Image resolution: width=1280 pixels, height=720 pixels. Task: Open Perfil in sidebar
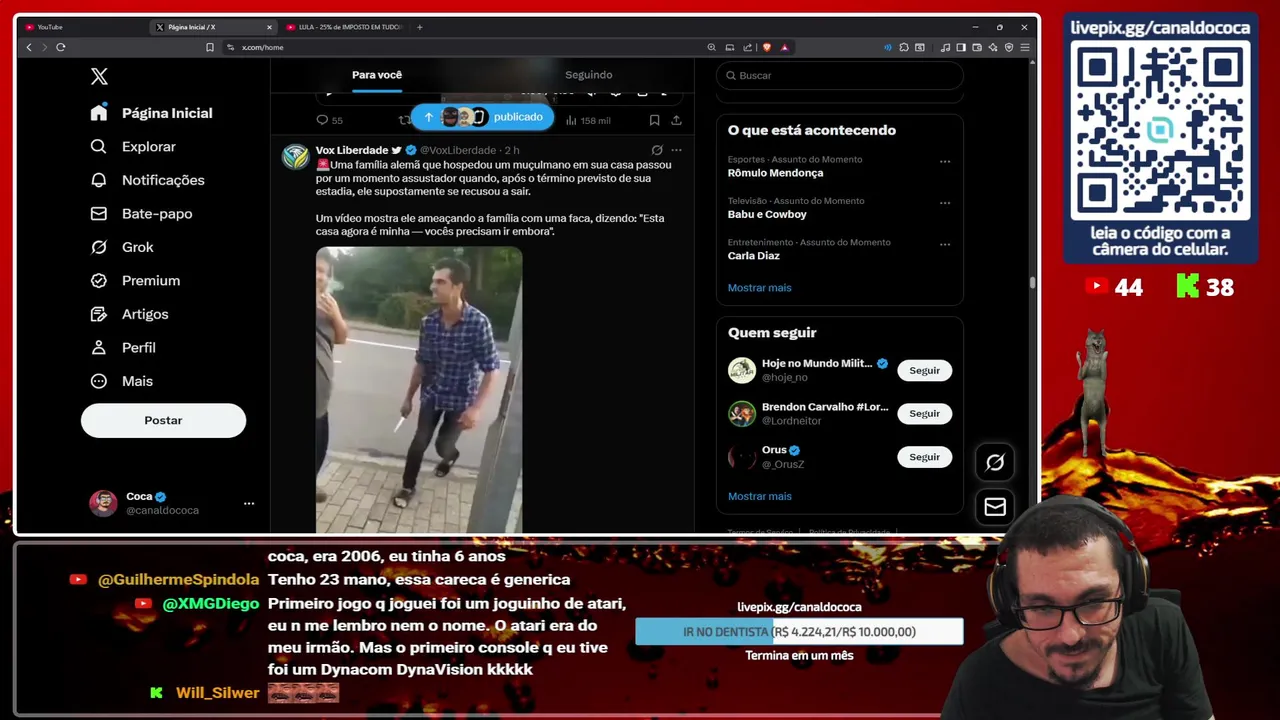click(x=123, y=348)
